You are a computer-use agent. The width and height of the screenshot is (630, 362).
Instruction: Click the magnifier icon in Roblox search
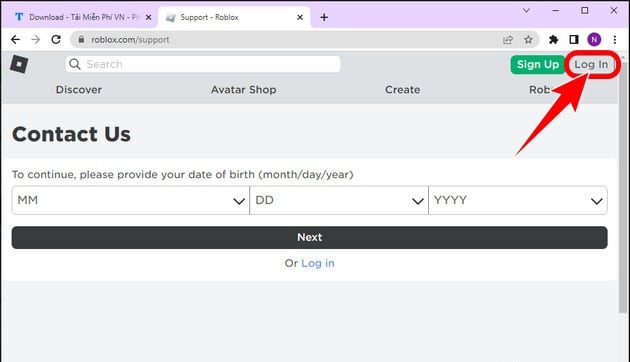(75, 64)
